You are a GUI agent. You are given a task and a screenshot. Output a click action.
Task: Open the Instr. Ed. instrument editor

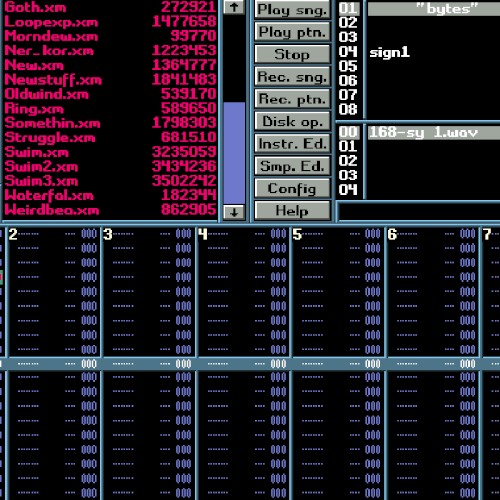click(292, 144)
